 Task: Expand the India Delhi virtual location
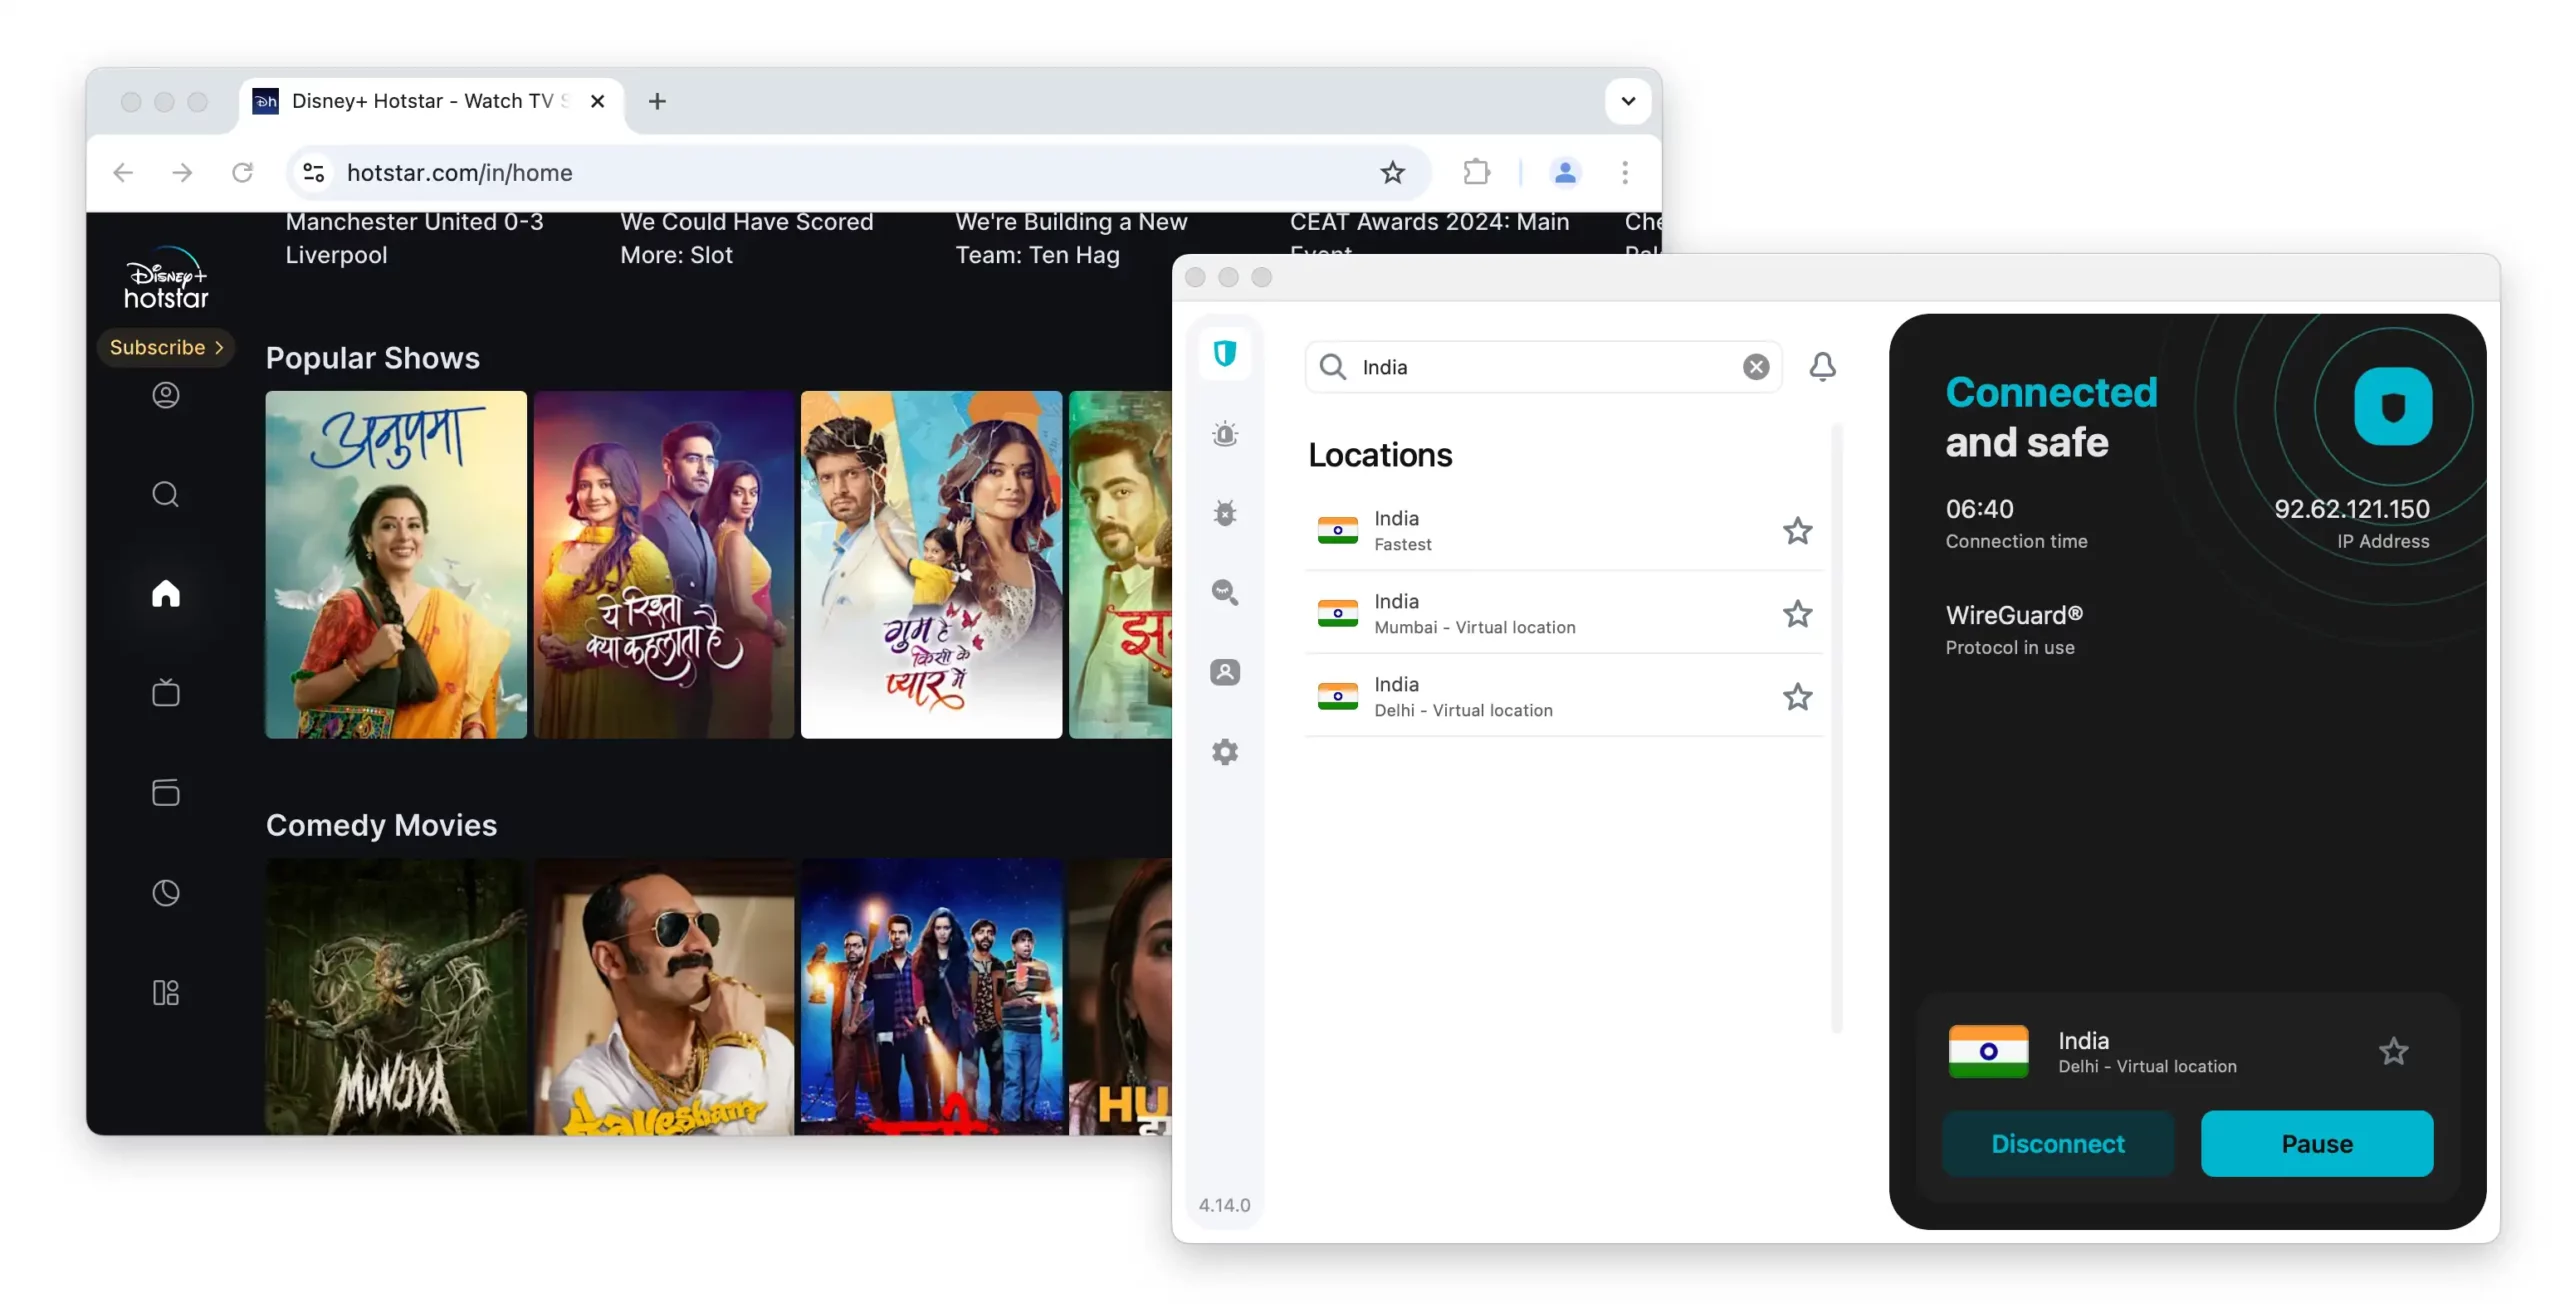[x=1563, y=696]
